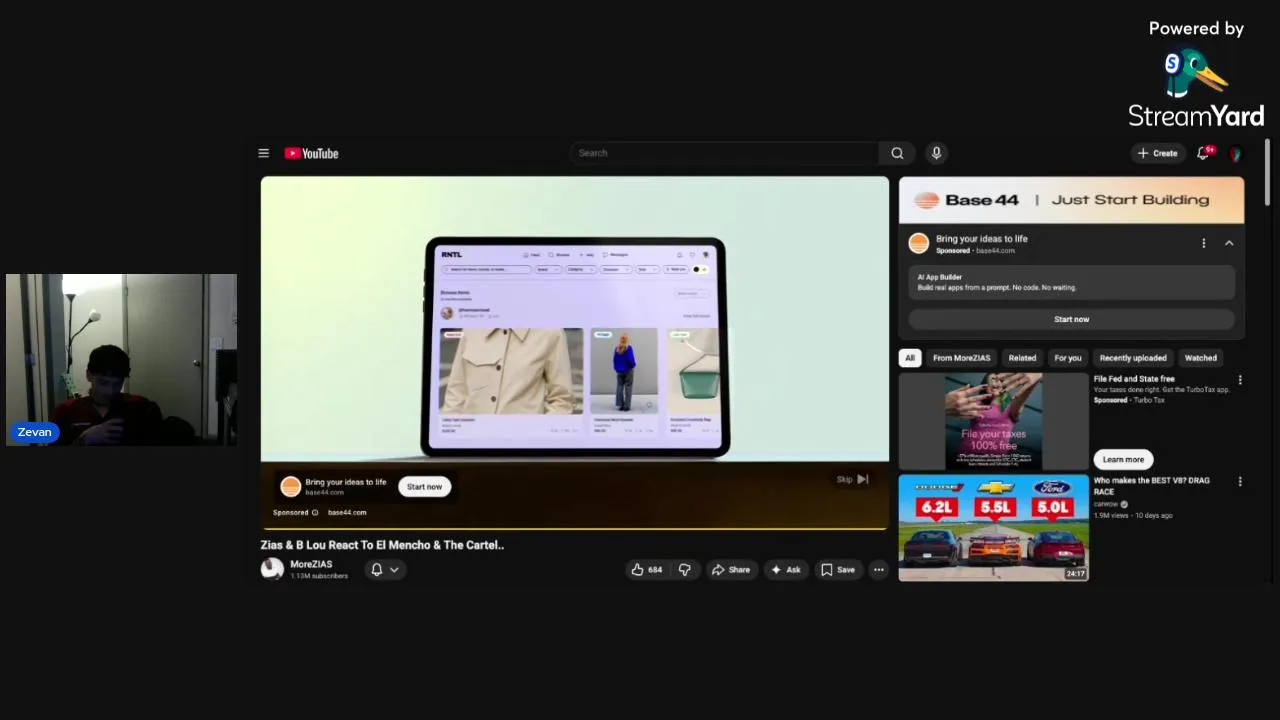The width and height of the screenshot is (1280, 720).
Task: Like the video with thumbs up
Action: [x=646, y=570]
